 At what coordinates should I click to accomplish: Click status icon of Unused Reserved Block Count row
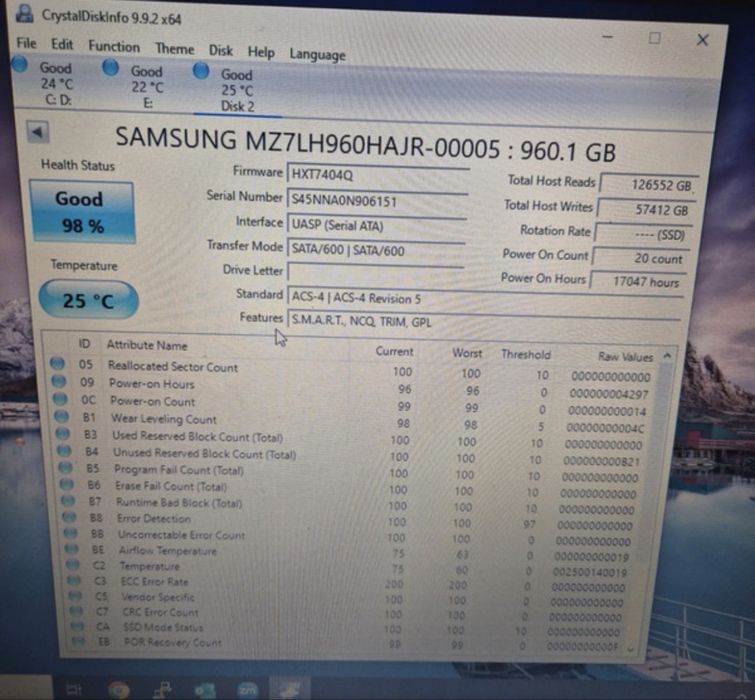65,451
